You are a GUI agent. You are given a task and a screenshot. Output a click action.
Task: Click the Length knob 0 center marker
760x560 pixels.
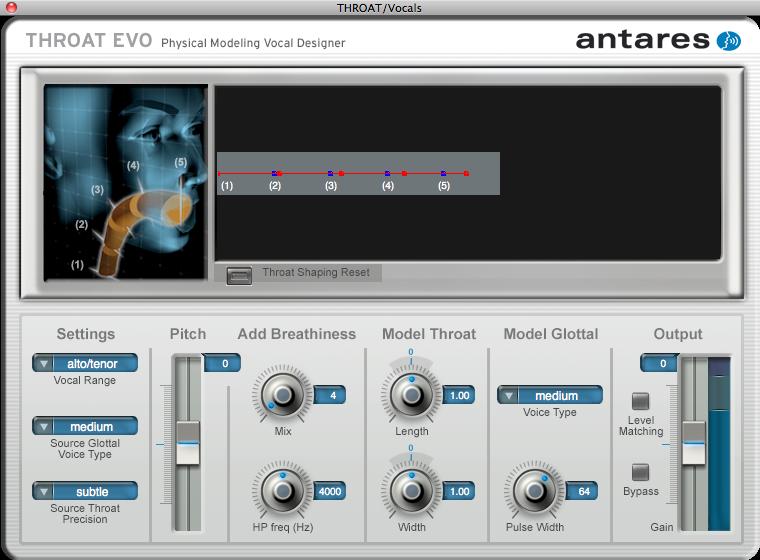coord(411,352)
